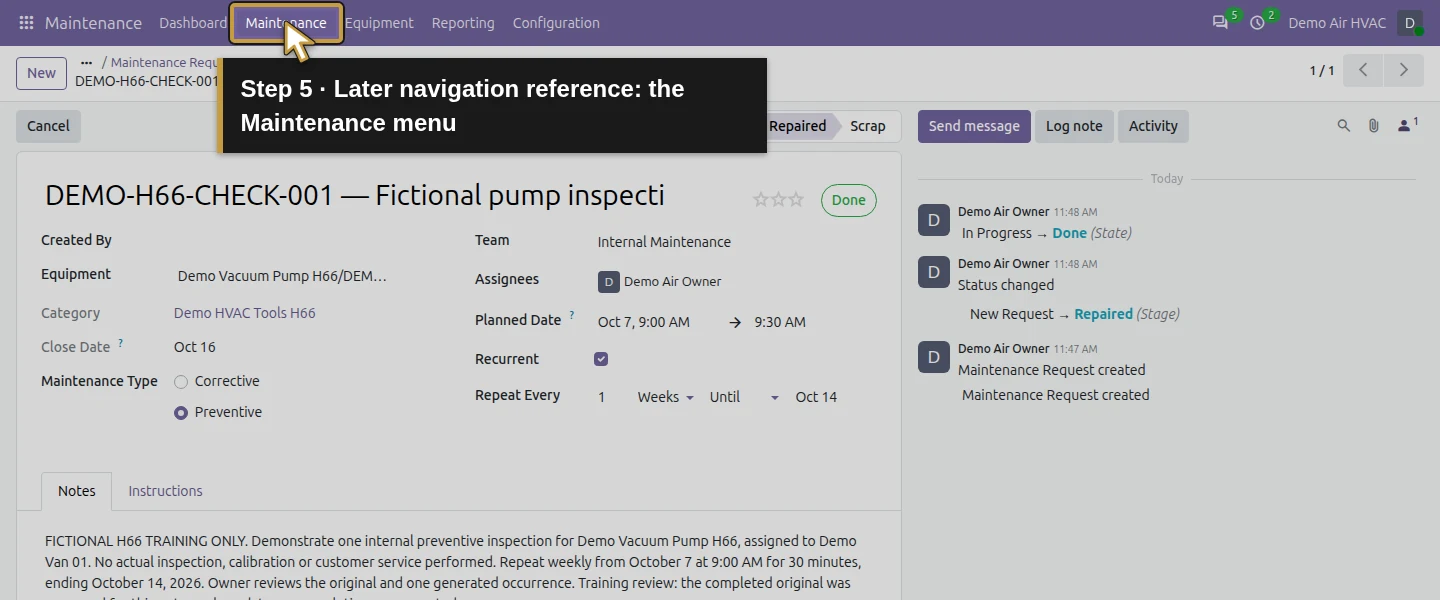Click Log note button
The image size is (1440, 600).
[1074, 126]
